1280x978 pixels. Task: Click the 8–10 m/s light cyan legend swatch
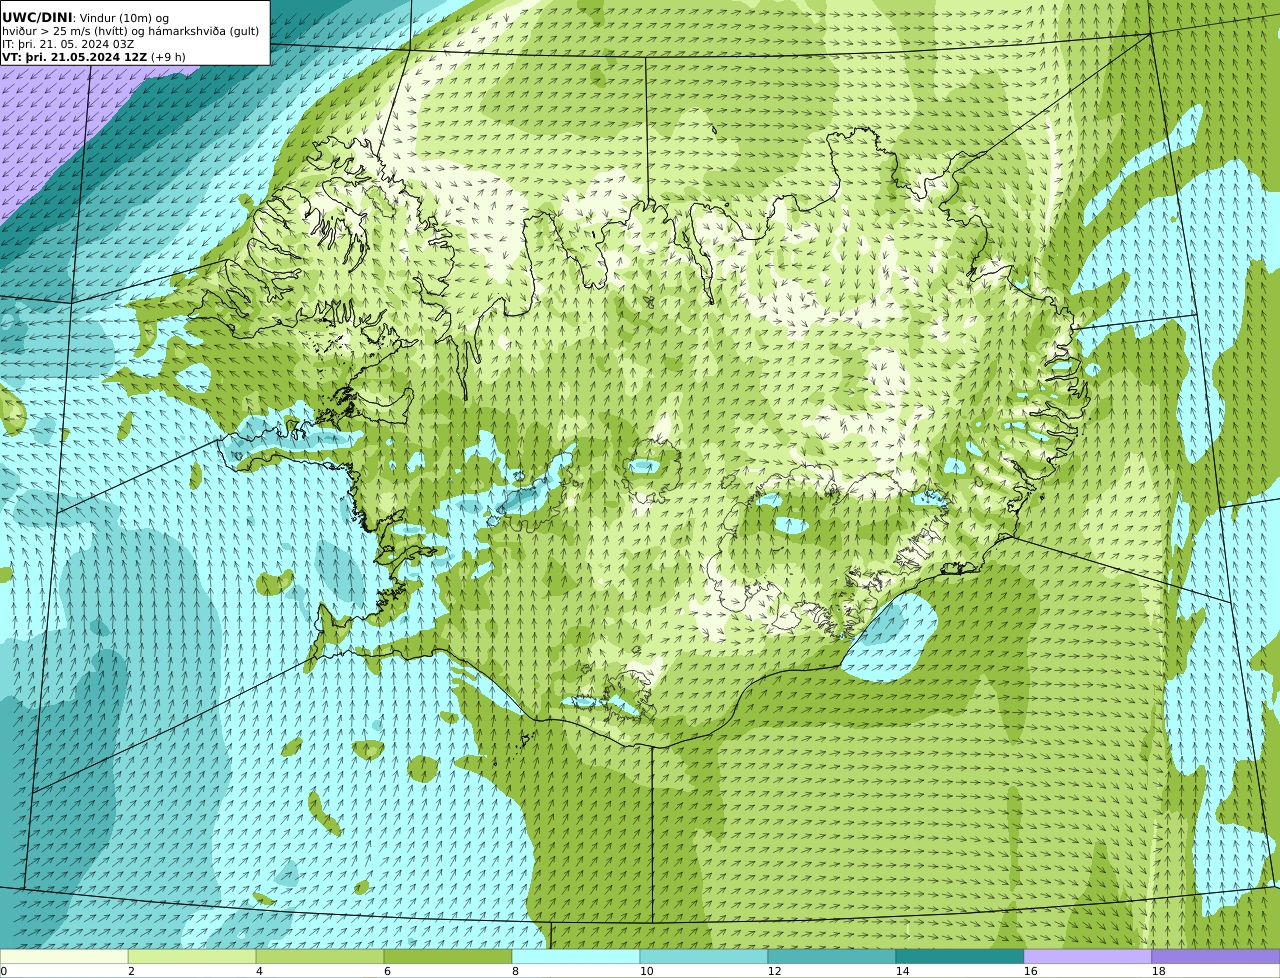(x=576, y=957)
